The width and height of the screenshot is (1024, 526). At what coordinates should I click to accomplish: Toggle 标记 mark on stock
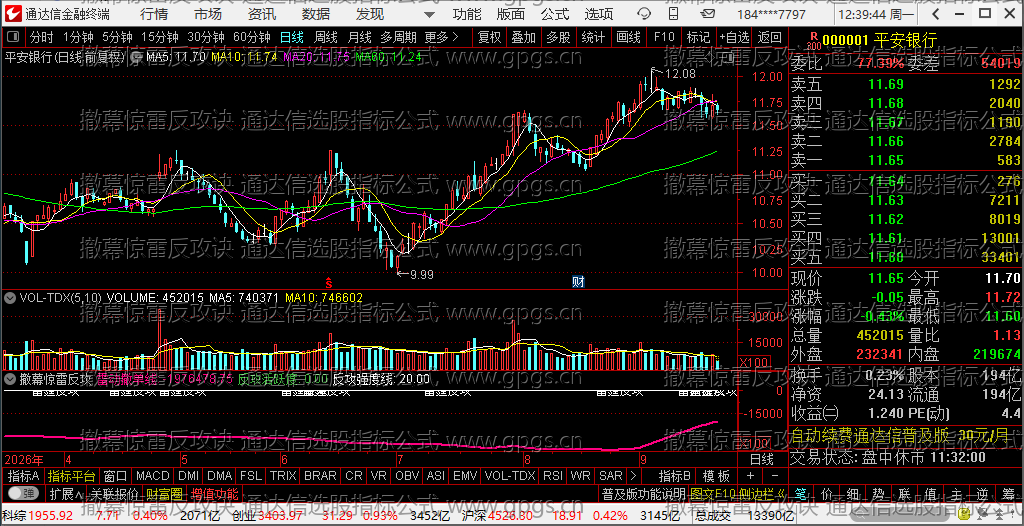click(698, 37)
